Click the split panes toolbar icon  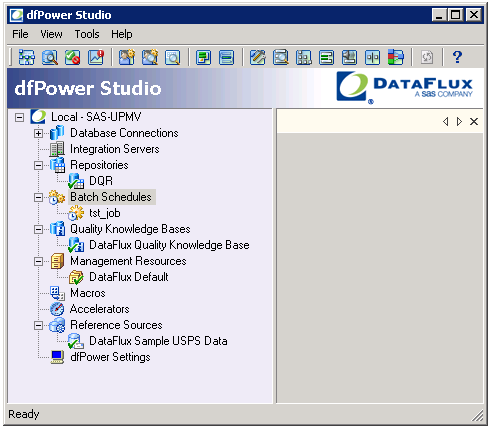click(373, 57)
